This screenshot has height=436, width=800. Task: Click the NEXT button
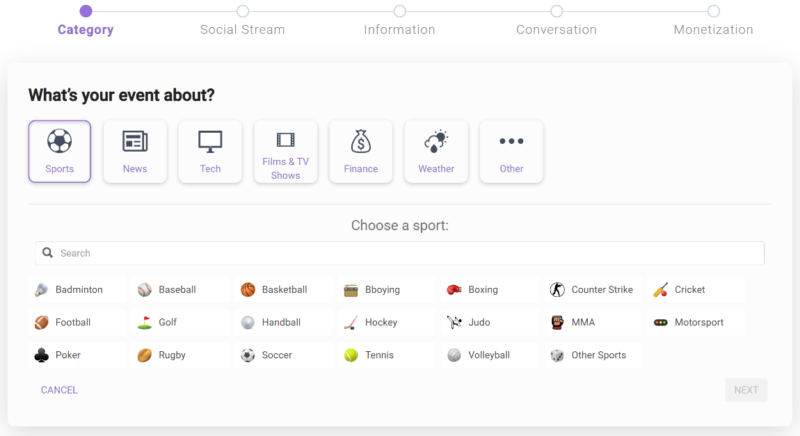click(x=746, y=390)
